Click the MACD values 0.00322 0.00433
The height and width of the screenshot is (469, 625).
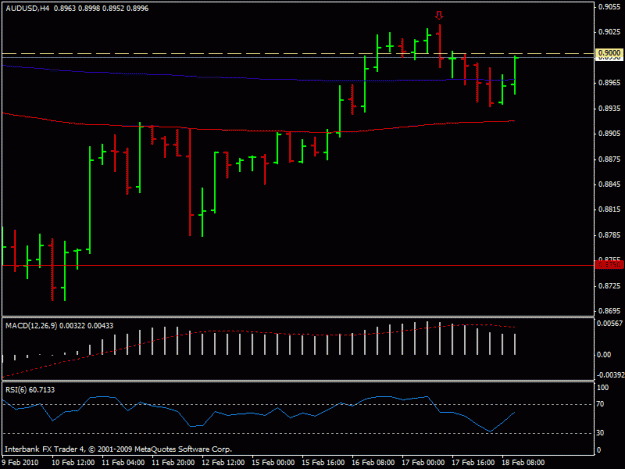[86, 326]
